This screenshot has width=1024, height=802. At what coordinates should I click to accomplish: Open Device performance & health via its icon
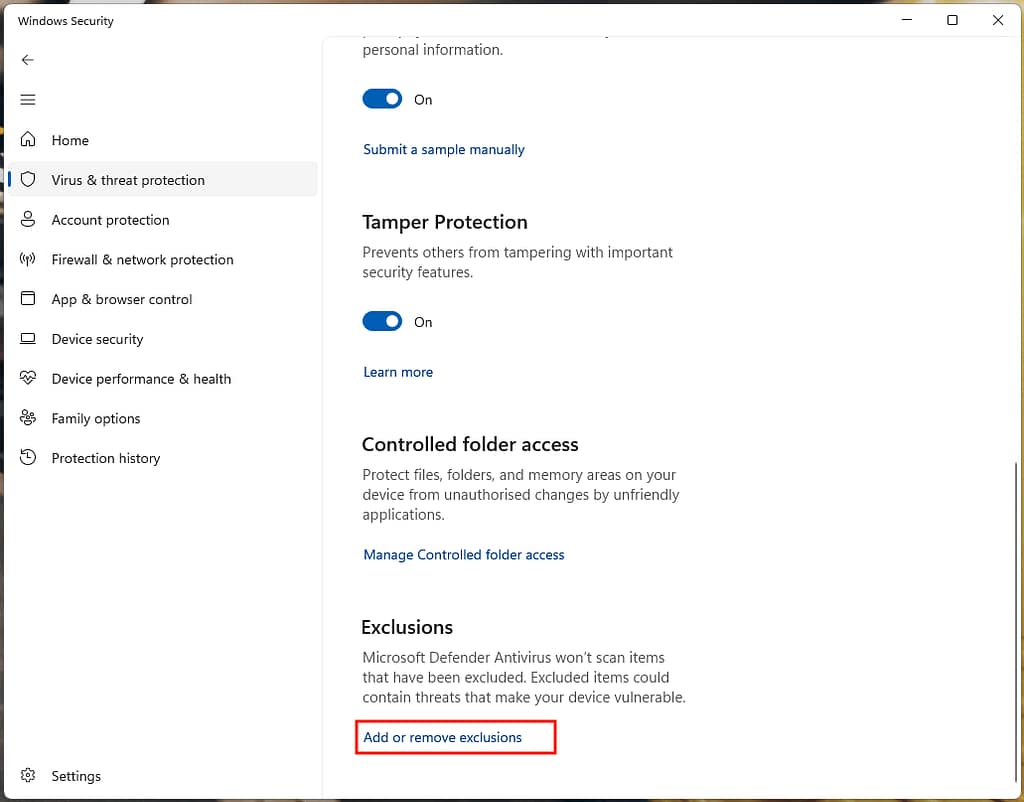coord(28,379)
